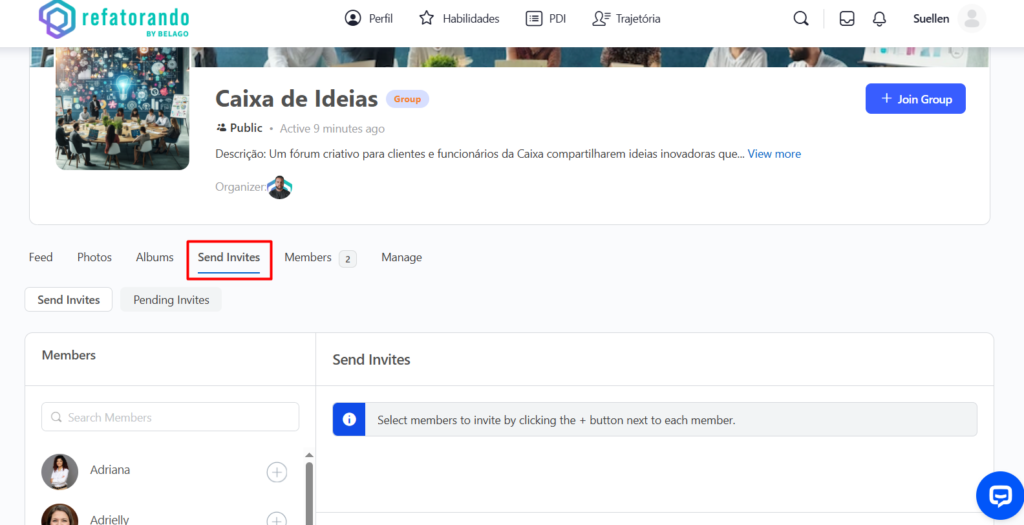Open the inbox messages icon
Viewport: 1024px width, 525px height.
tap(847, 19)
